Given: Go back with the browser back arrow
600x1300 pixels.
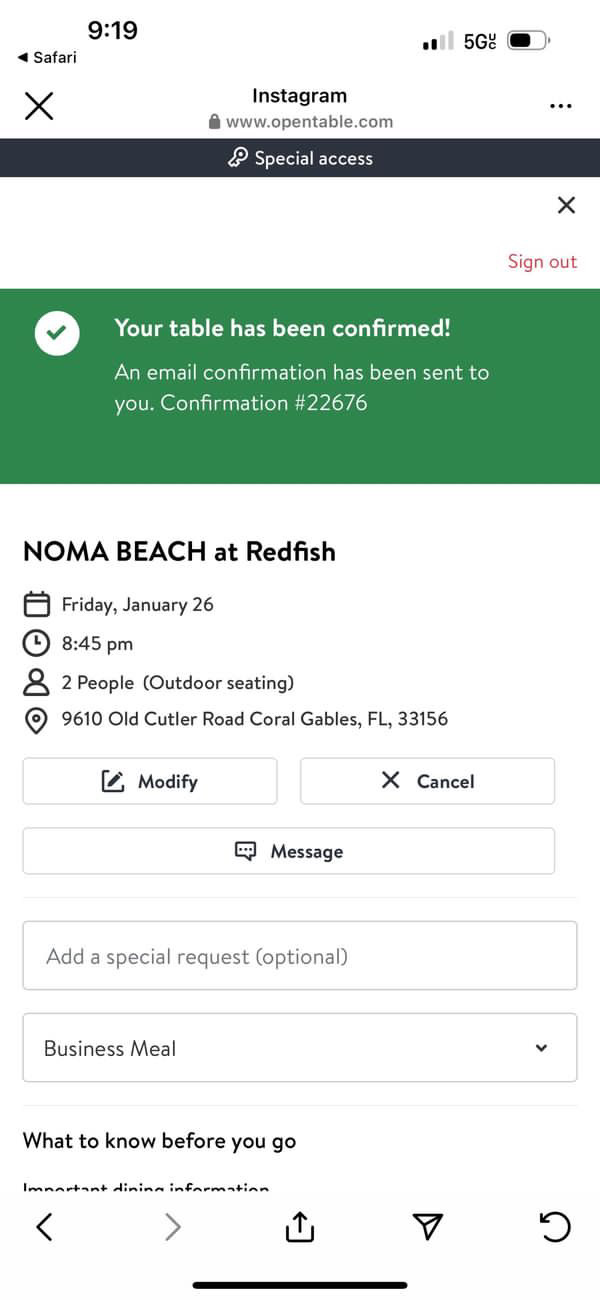Looking at the screenshot, I should pos(44,1227).
